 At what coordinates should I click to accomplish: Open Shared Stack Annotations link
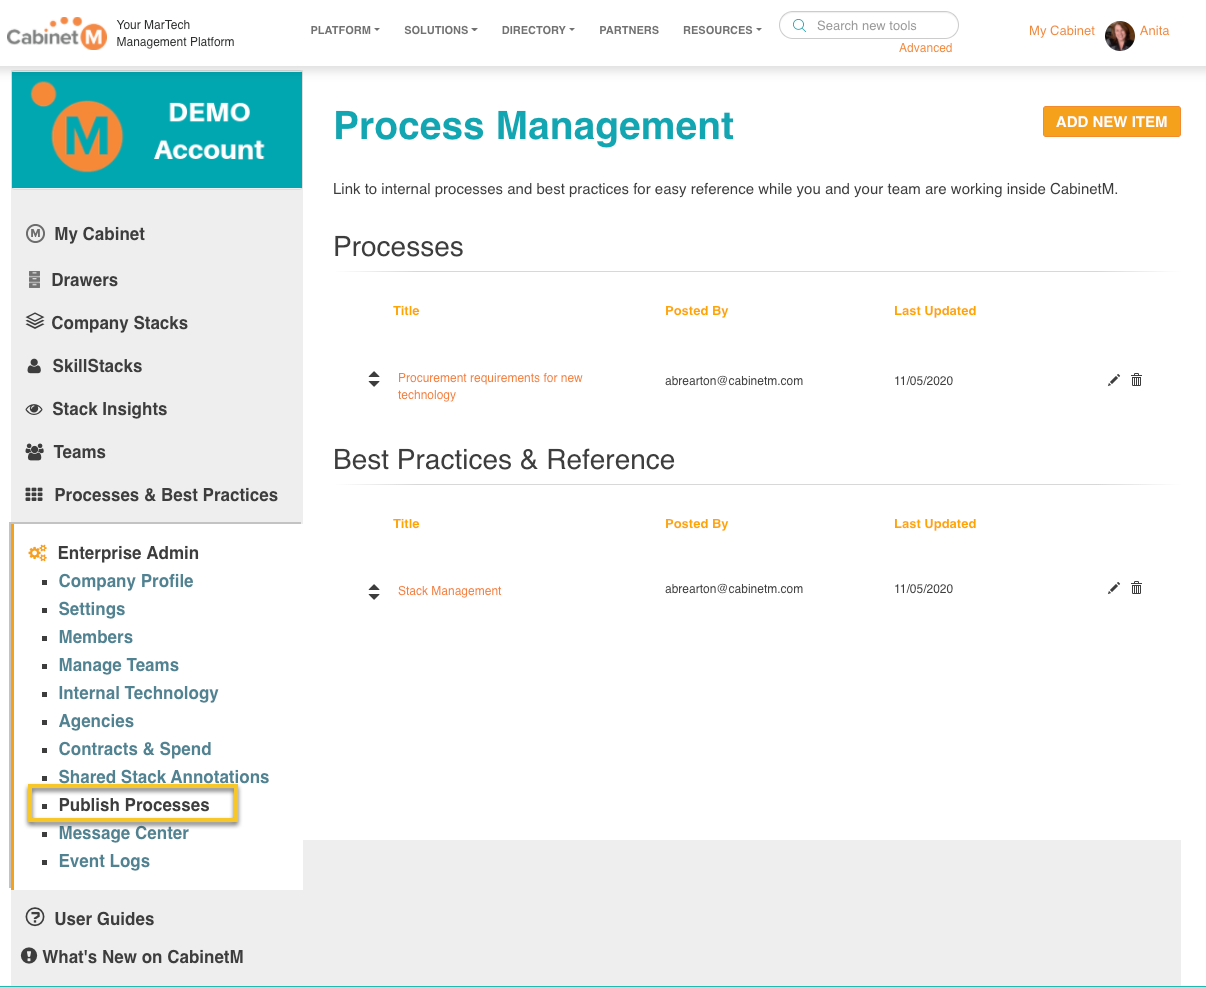click(x=164, y=777)
